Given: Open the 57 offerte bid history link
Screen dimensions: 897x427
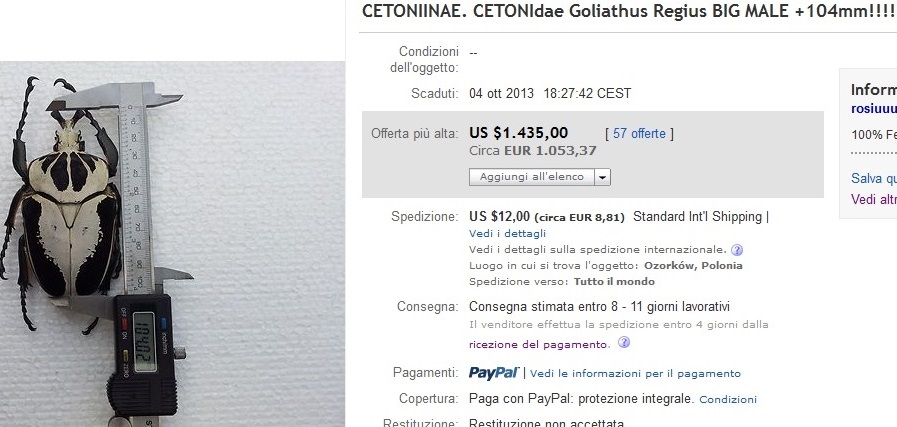Looking at the screenshot, I should tap(640, 133).
